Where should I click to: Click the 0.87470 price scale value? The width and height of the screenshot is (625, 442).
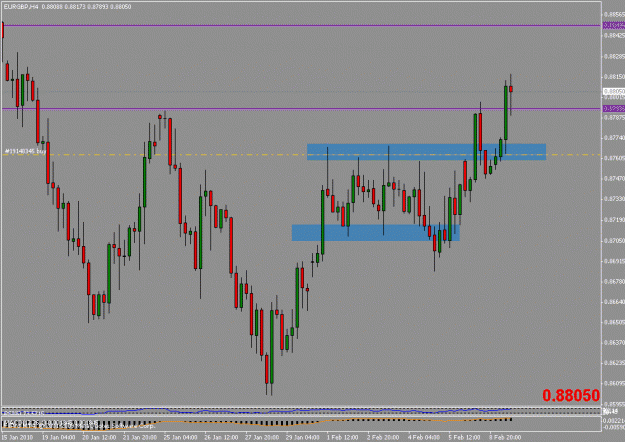[614, 179]
